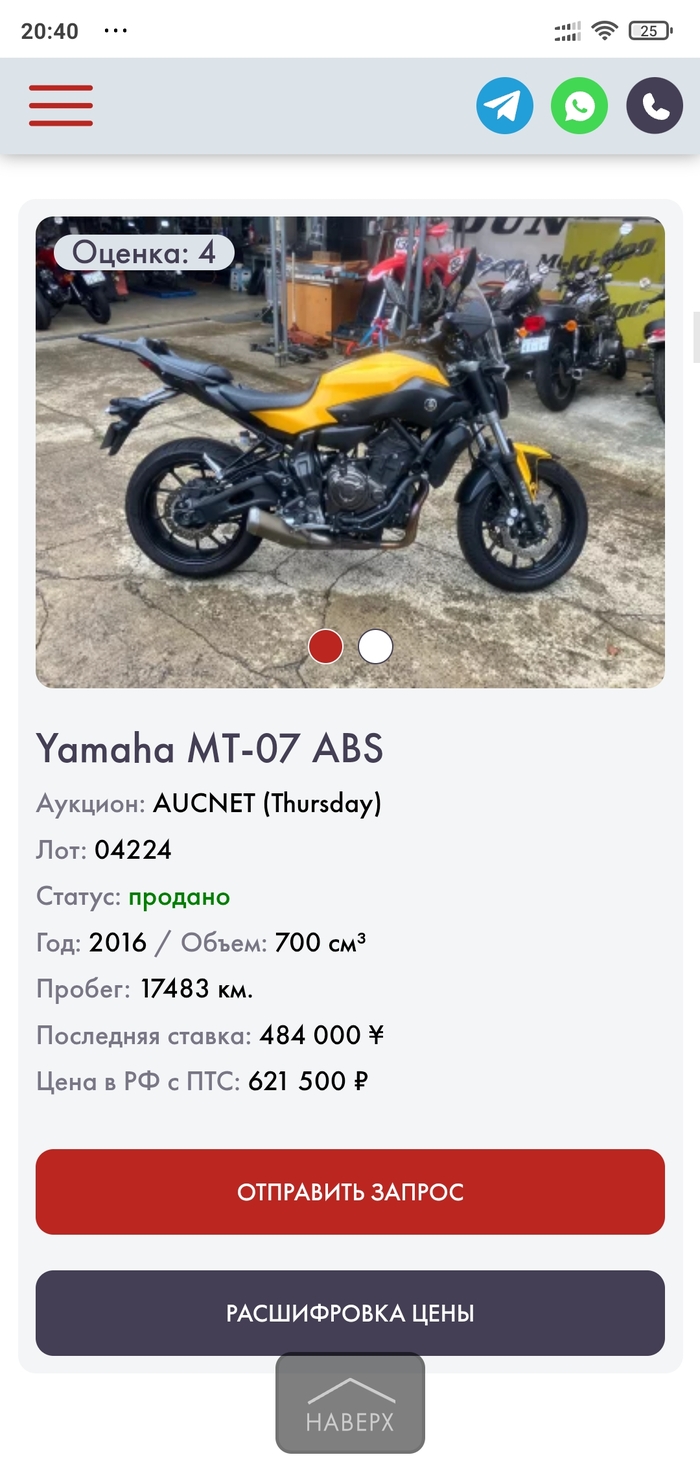Viewport: 700px width, 1457px height.
Task: Tap the 20:40 clock in status bar
Action: point(50,31)
